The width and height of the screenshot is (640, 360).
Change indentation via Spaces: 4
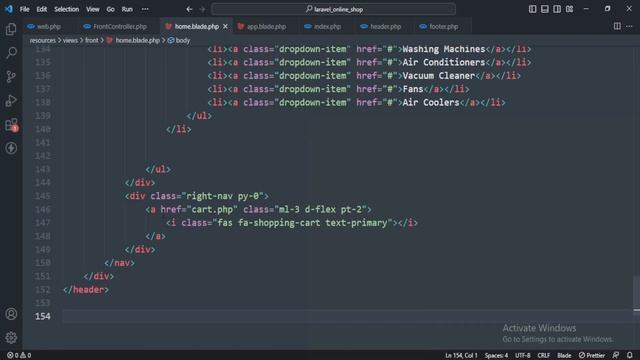pyautogui.click(x=496, y=355)
